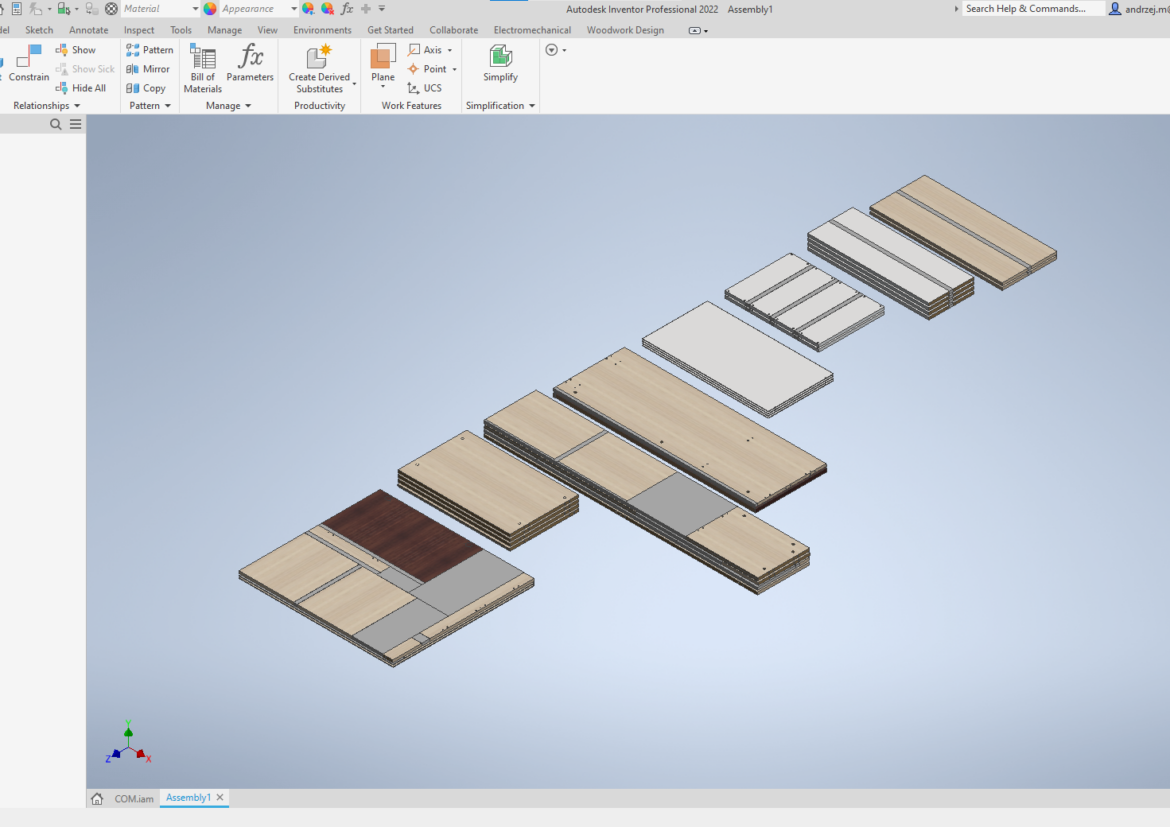Click the Mirror components tool
The image size is (1170, 827).
tap(148, 69)
